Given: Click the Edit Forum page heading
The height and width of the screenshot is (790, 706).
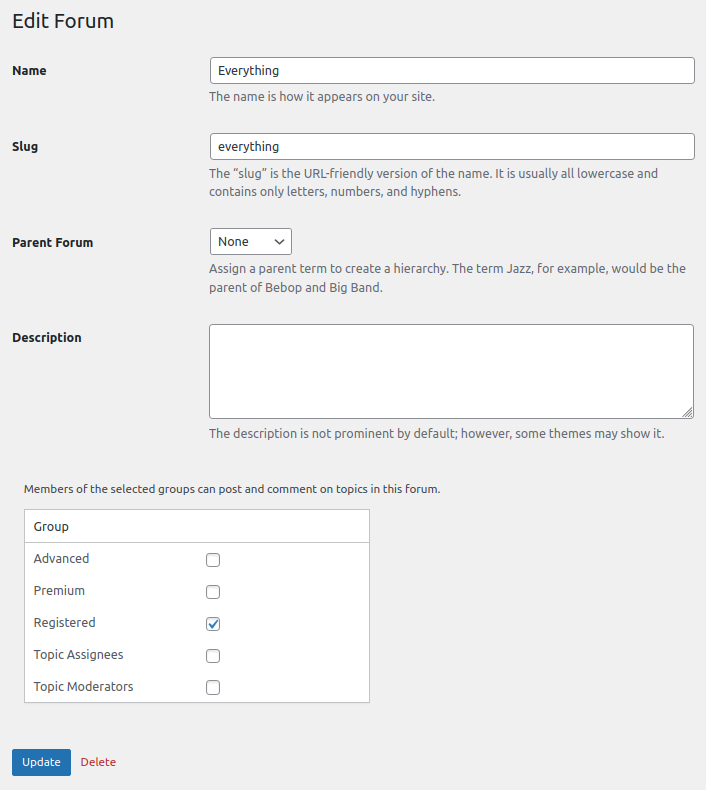Looking at the screenshot, I should (x=63, y=21).
